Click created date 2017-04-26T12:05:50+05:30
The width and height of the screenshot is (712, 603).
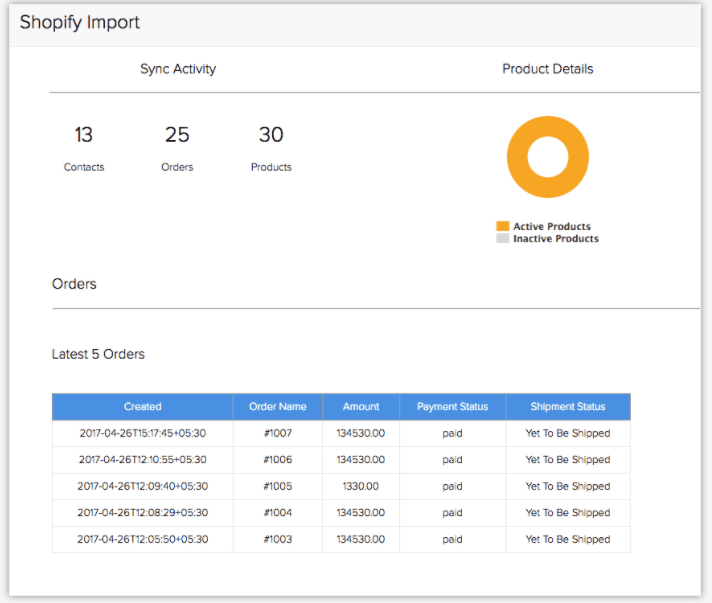pos(143,539)
